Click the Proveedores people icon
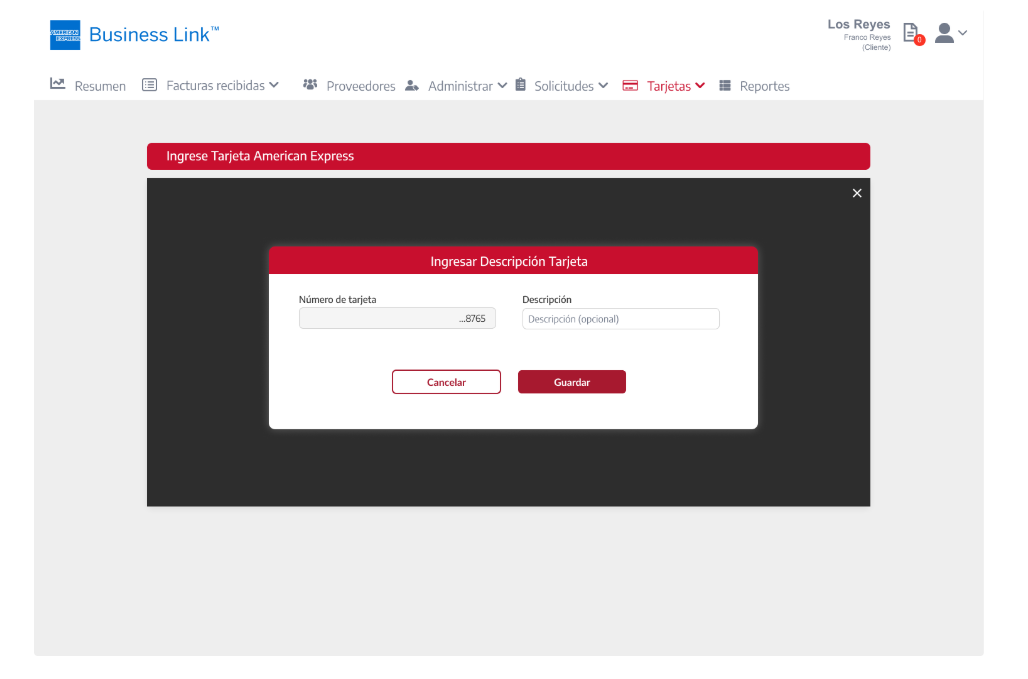 (310, 85)
